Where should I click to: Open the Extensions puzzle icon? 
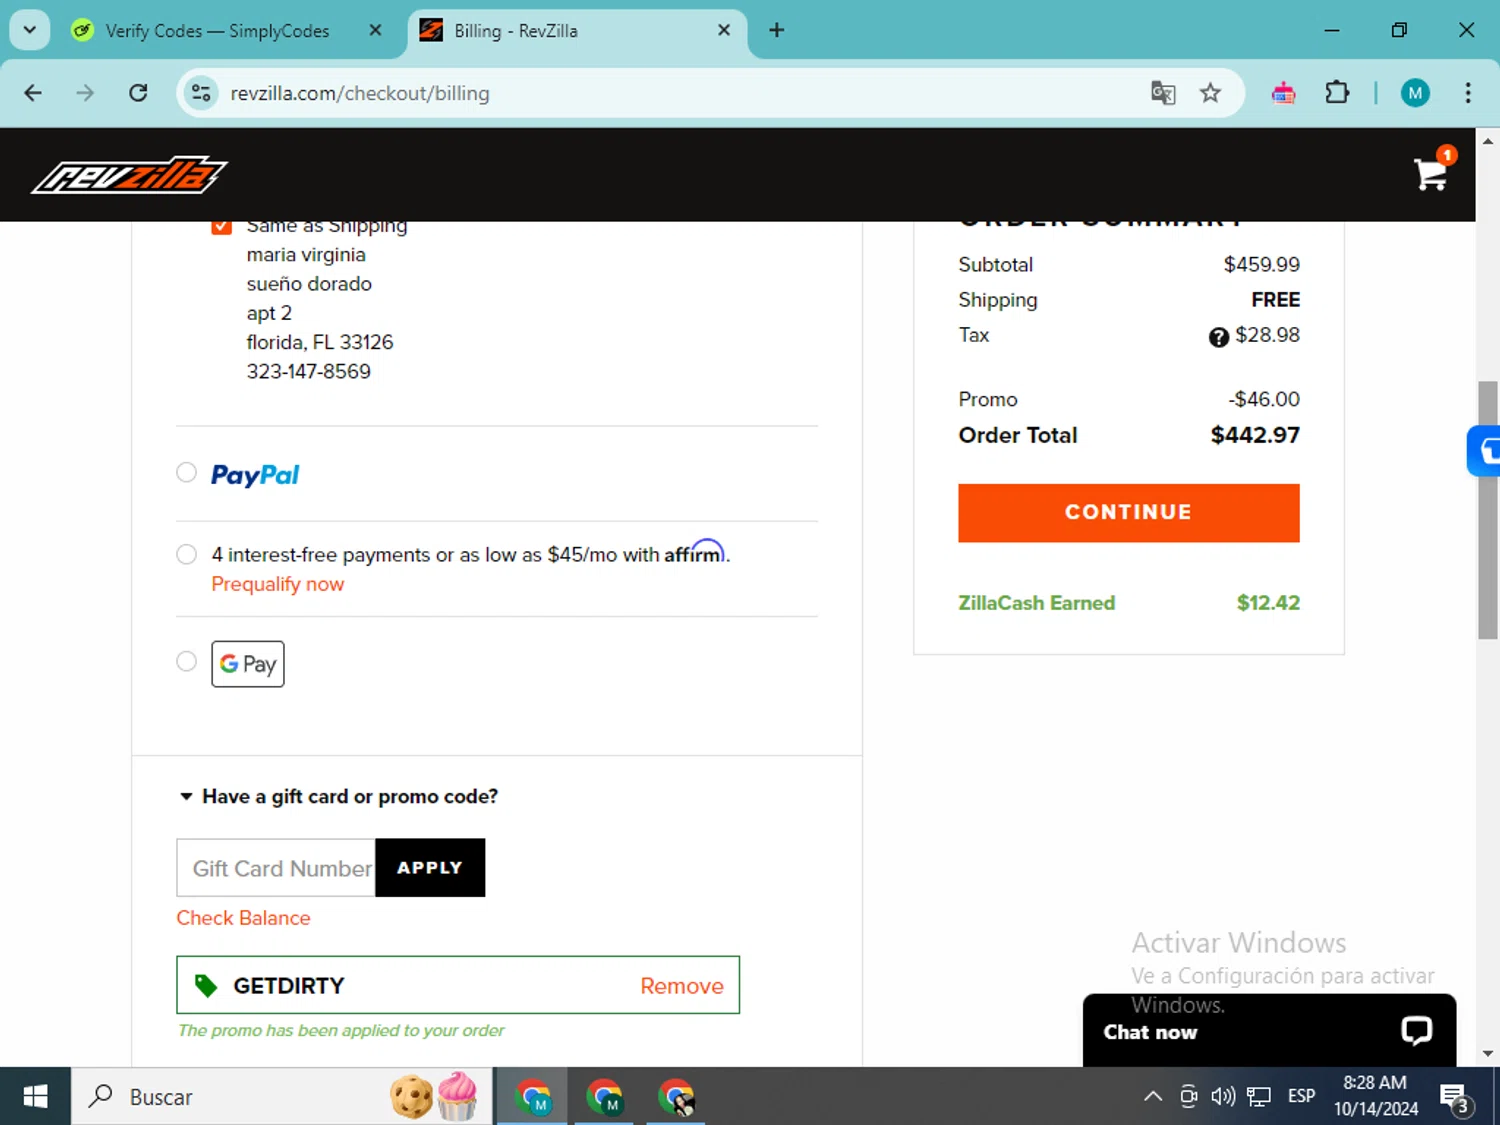coord(1337,93)
